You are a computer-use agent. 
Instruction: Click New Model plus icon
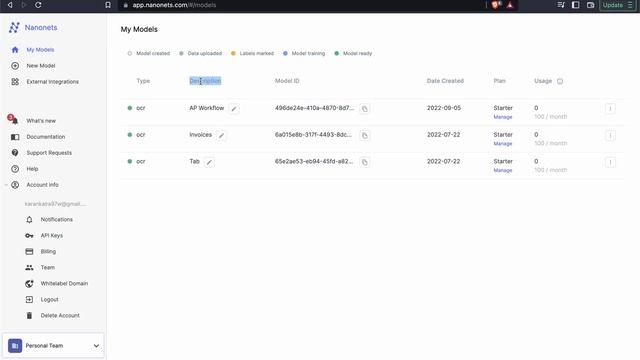(15, 66)
